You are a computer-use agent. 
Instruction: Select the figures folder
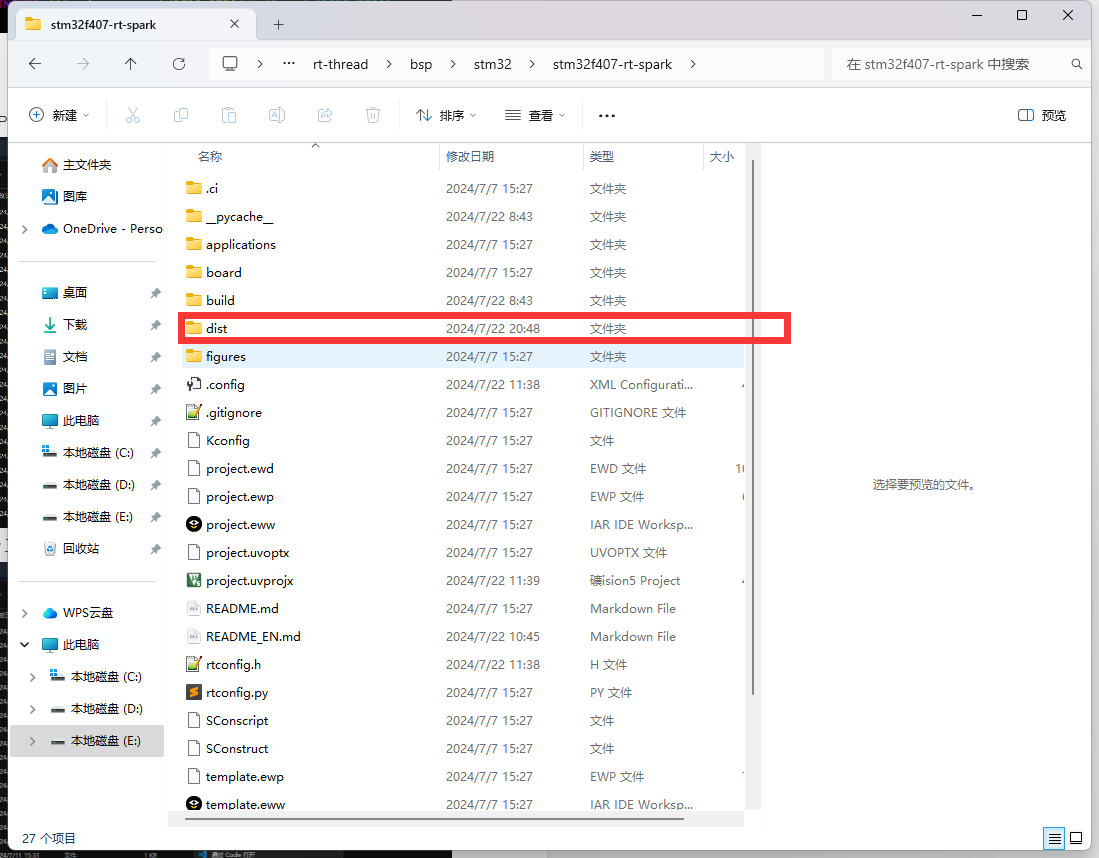463,356
